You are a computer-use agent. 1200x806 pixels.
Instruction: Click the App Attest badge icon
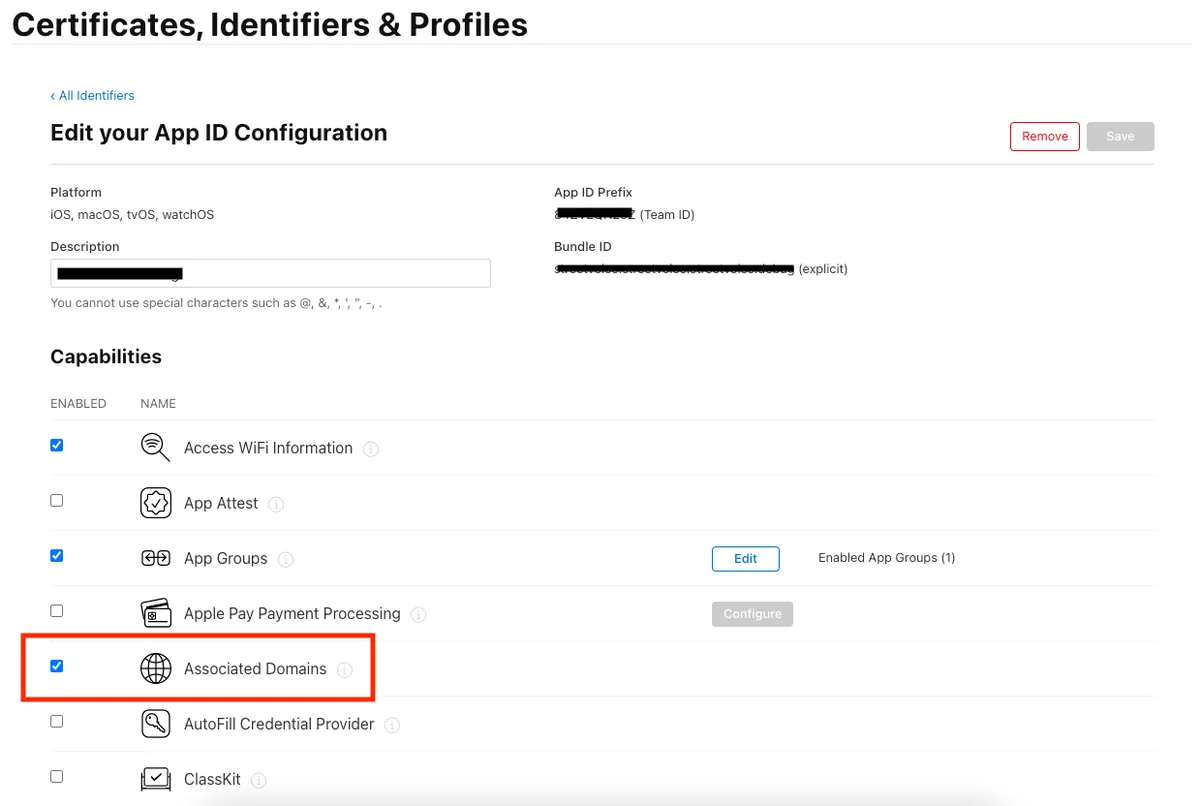click(x=155, y=503)
